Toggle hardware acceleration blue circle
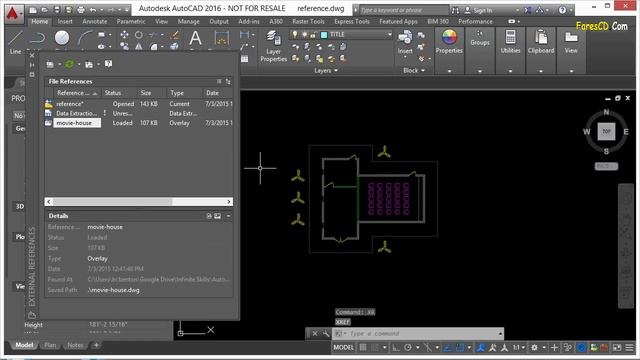The image size is (640, 360). [x=582, y=347]
